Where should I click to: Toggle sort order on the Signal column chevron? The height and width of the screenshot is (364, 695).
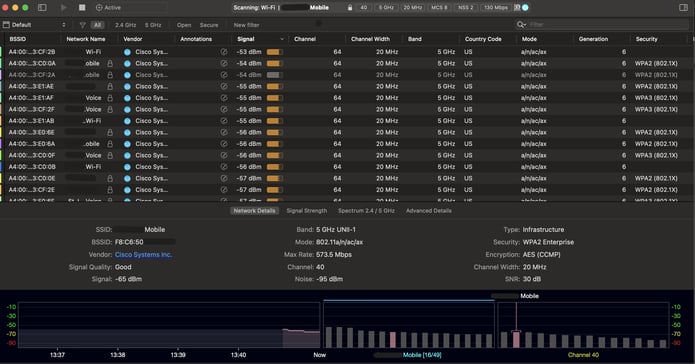click(x=282, y=39)
